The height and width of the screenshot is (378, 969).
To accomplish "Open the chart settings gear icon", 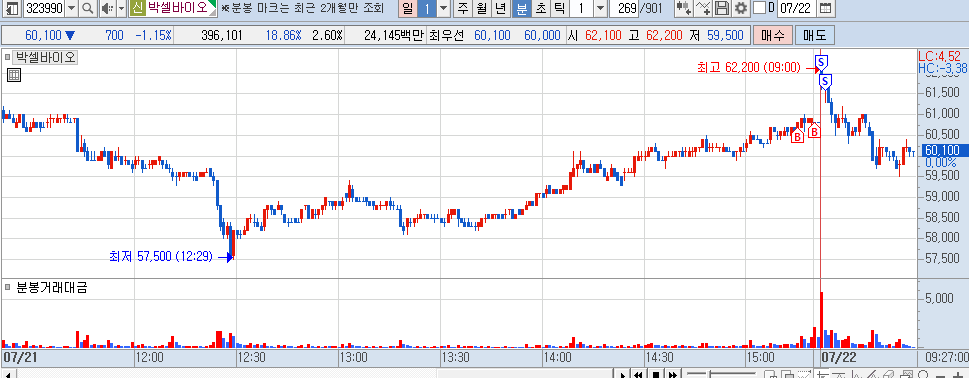I will 740,9.
